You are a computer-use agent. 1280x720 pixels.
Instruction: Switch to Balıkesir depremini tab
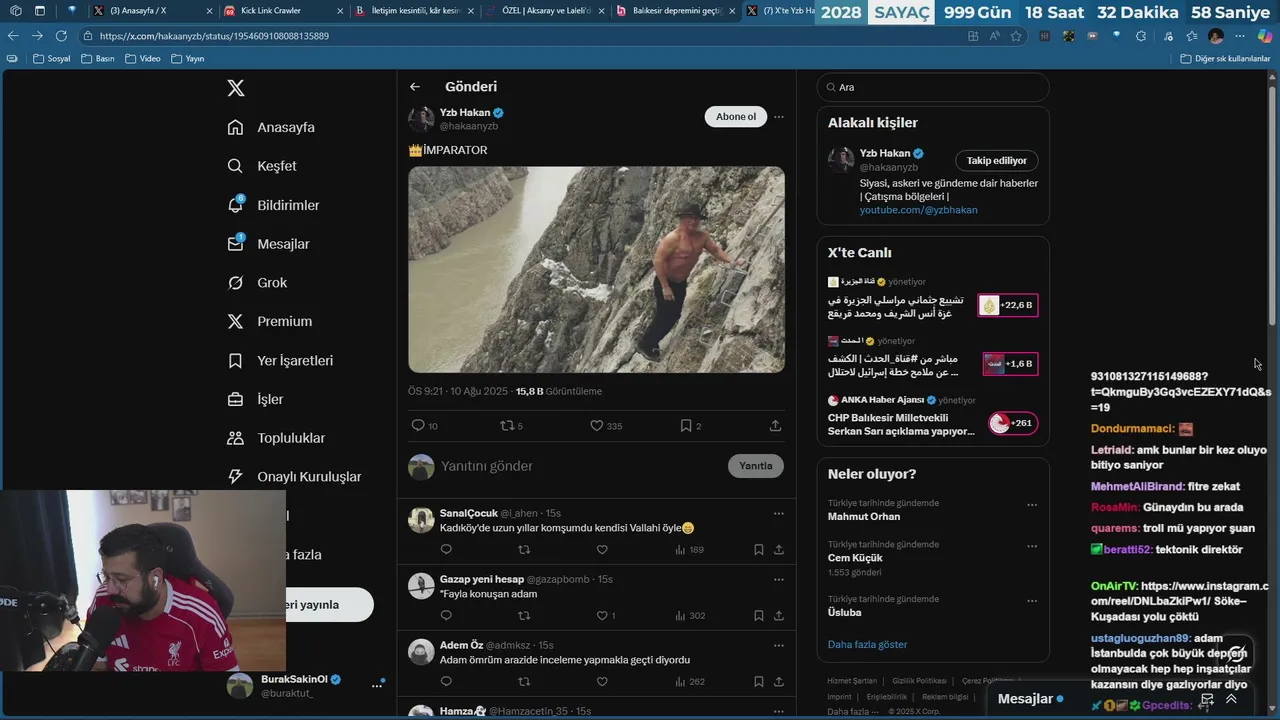coord(676,11)
